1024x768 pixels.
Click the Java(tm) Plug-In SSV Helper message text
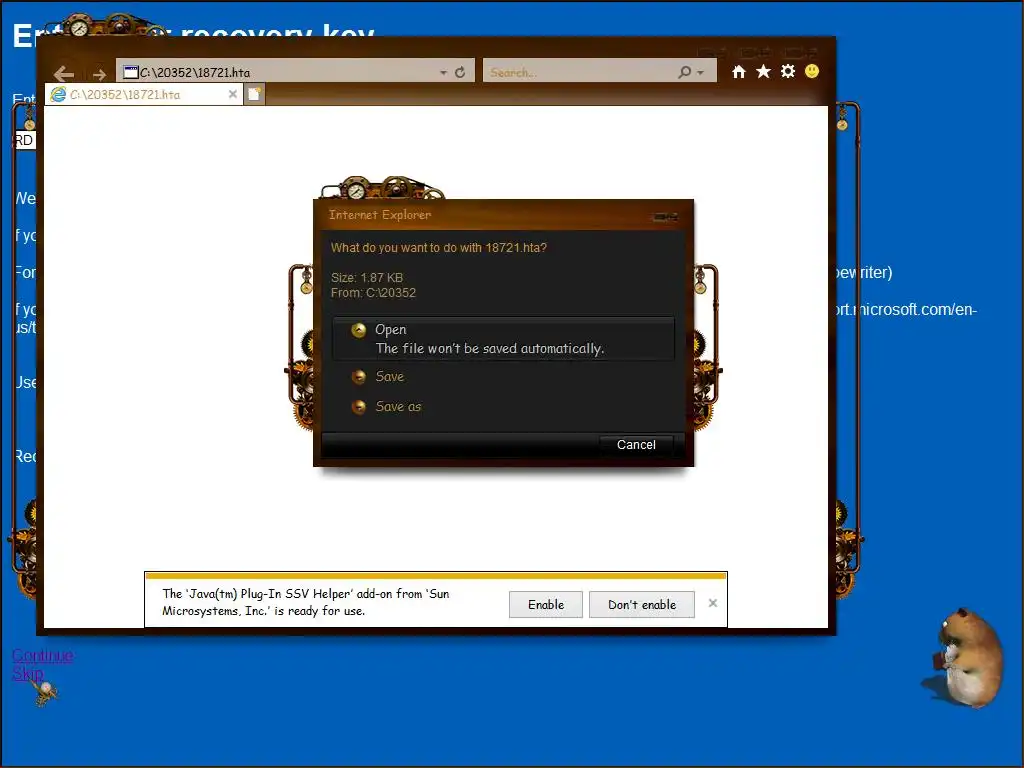306,602
